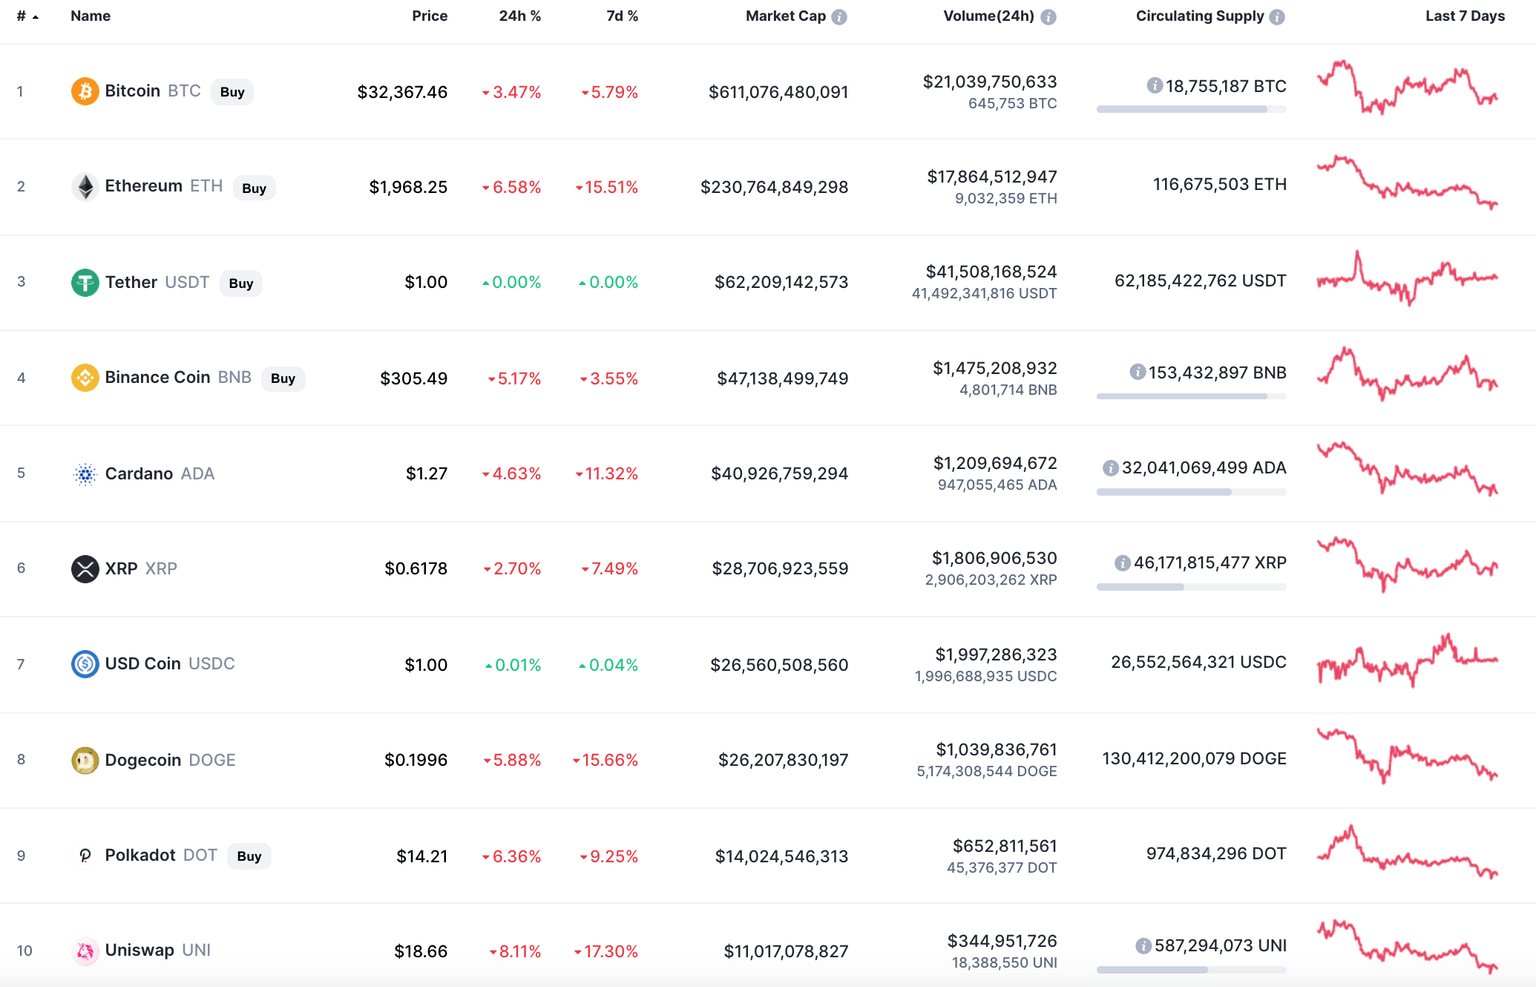Select the Uniswap UNI logo icon
Image resolution: width=1536 pixels, height=987 pixels.
(x=85, y=950)
